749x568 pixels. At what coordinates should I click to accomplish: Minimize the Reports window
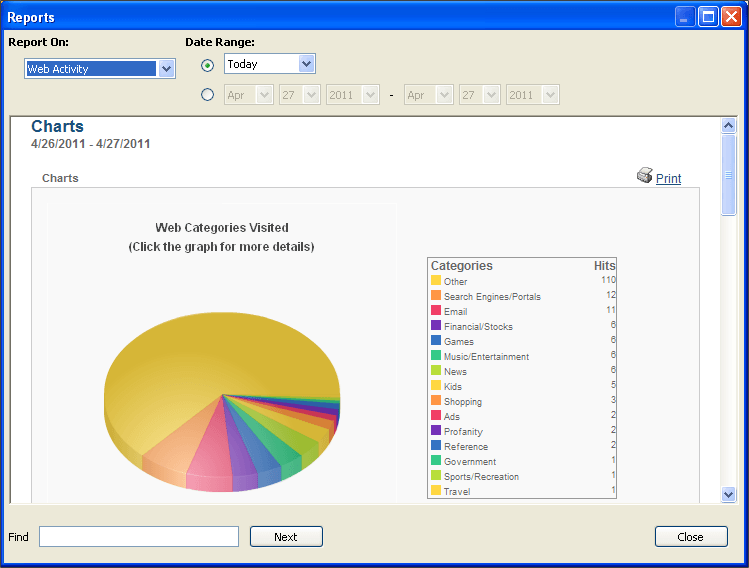click(685, 17)
